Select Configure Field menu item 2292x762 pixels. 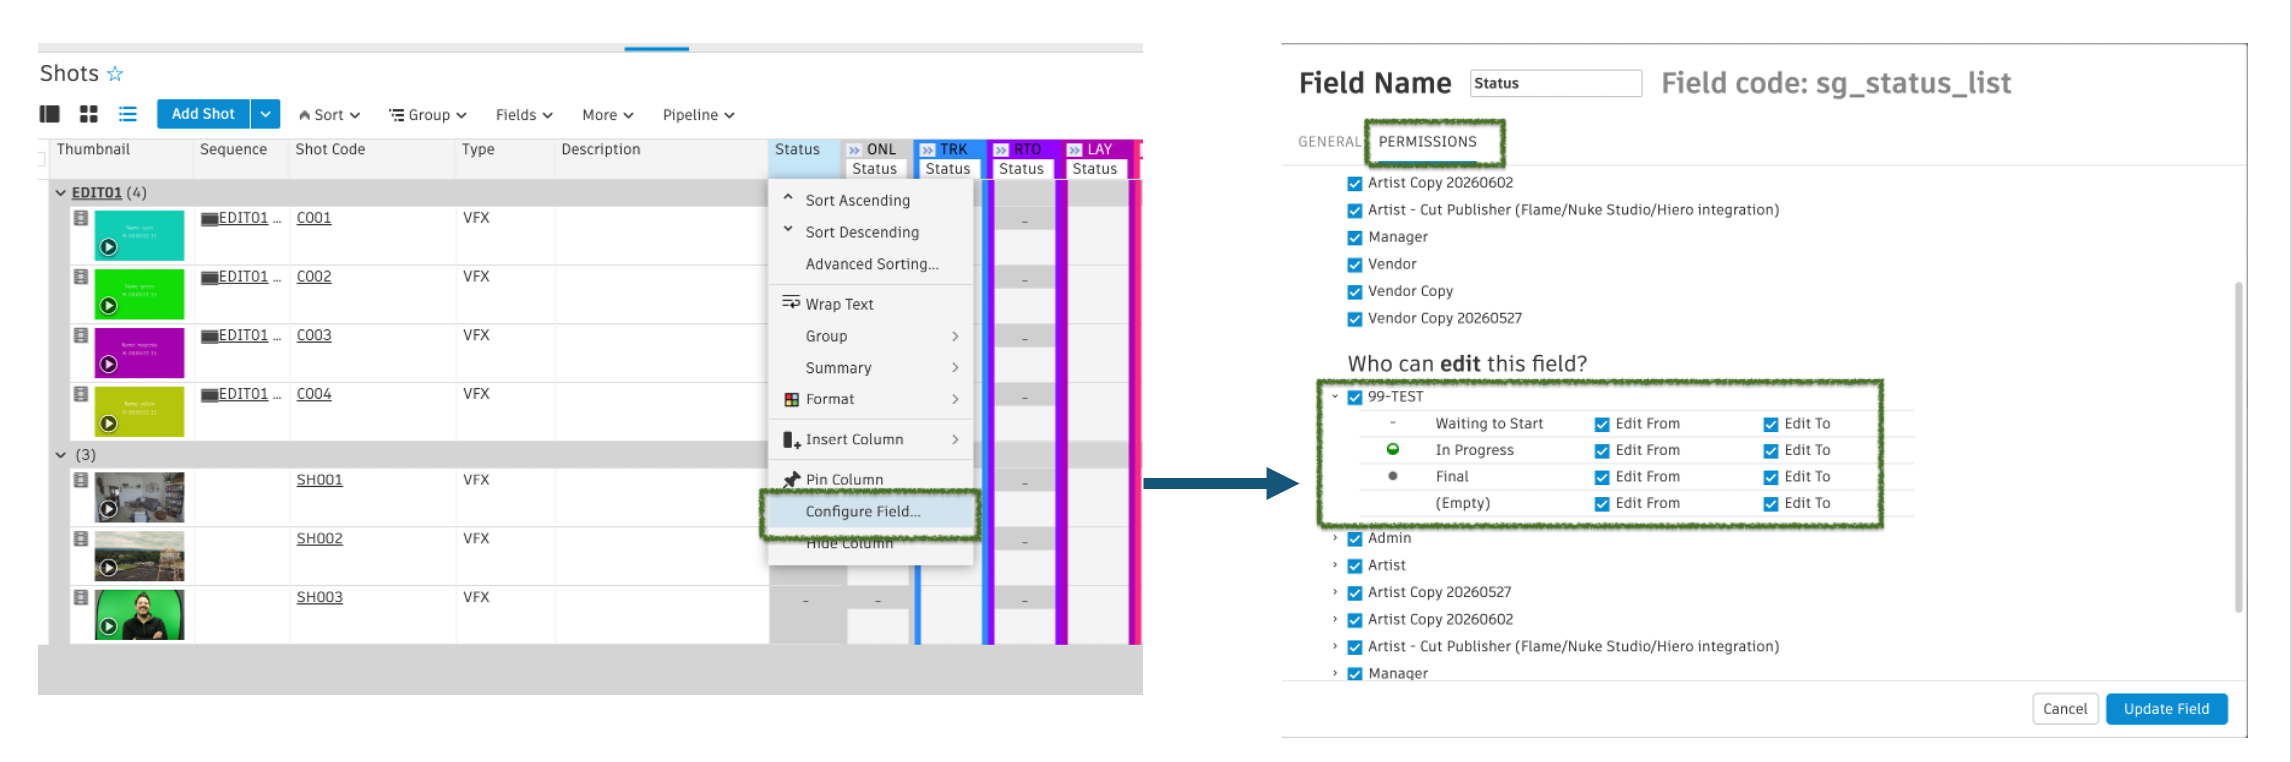870,511
